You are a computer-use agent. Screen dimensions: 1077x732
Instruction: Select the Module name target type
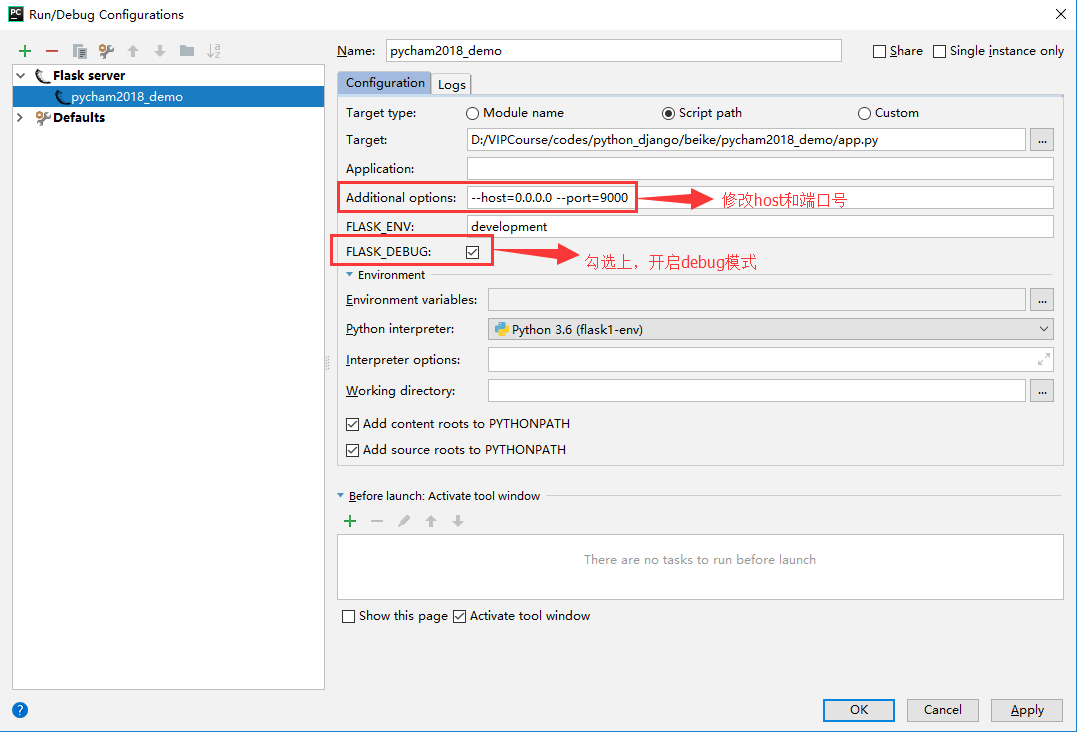coord(473,113)
